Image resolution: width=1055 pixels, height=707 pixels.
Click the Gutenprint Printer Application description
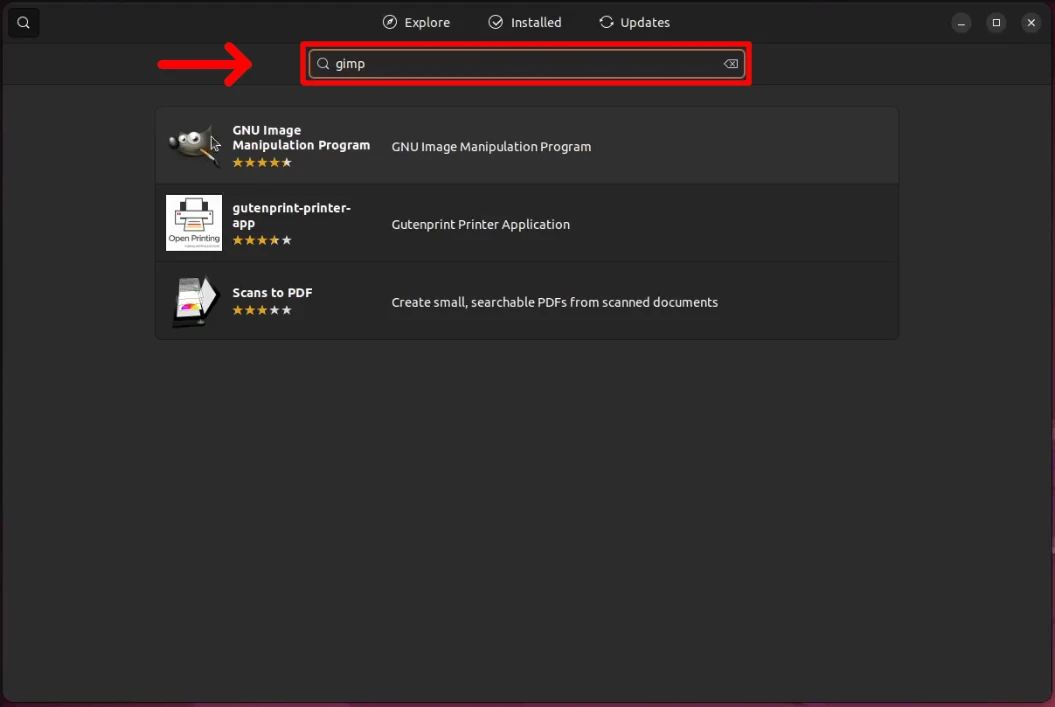(x=480, y=225)
